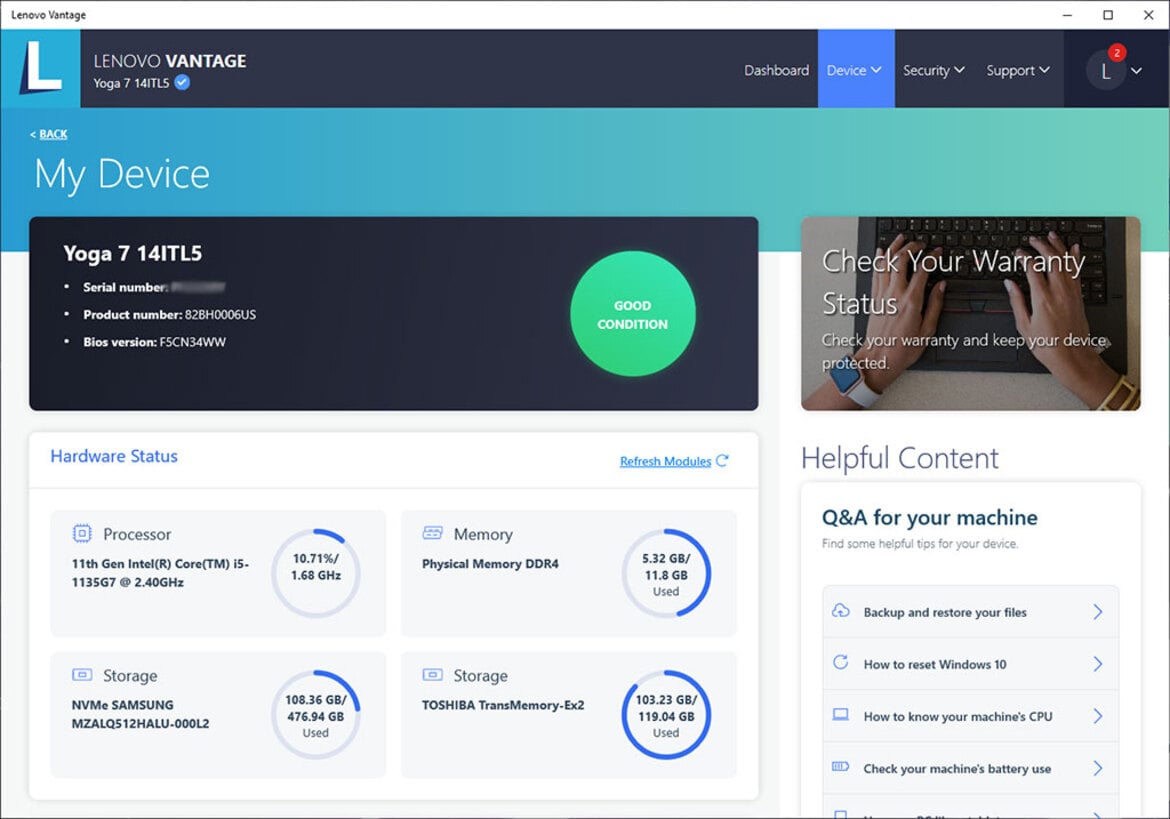This screenshot has height=819, width=1170.
Task: Click TOSHIBA TransMemory-Ex2 drive name
Action: pos(503,705)
